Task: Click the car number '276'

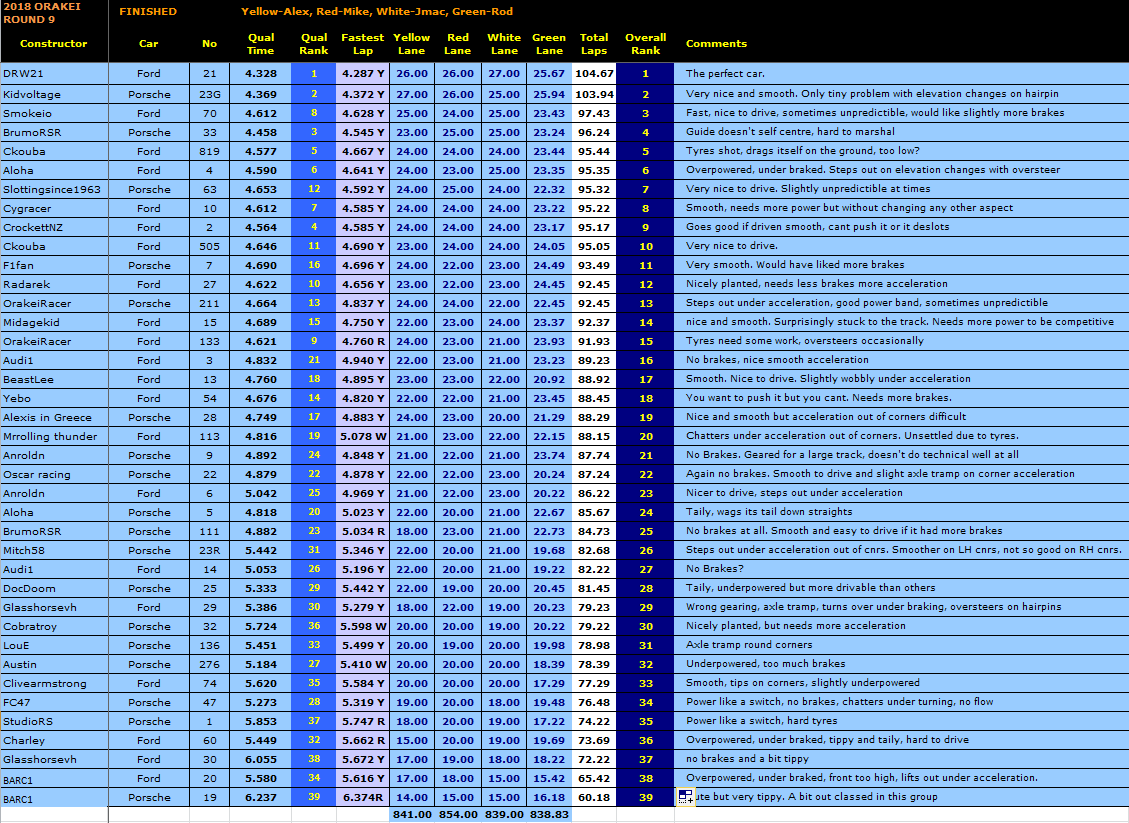Action: pyautogui.click(x=210, y=665)
